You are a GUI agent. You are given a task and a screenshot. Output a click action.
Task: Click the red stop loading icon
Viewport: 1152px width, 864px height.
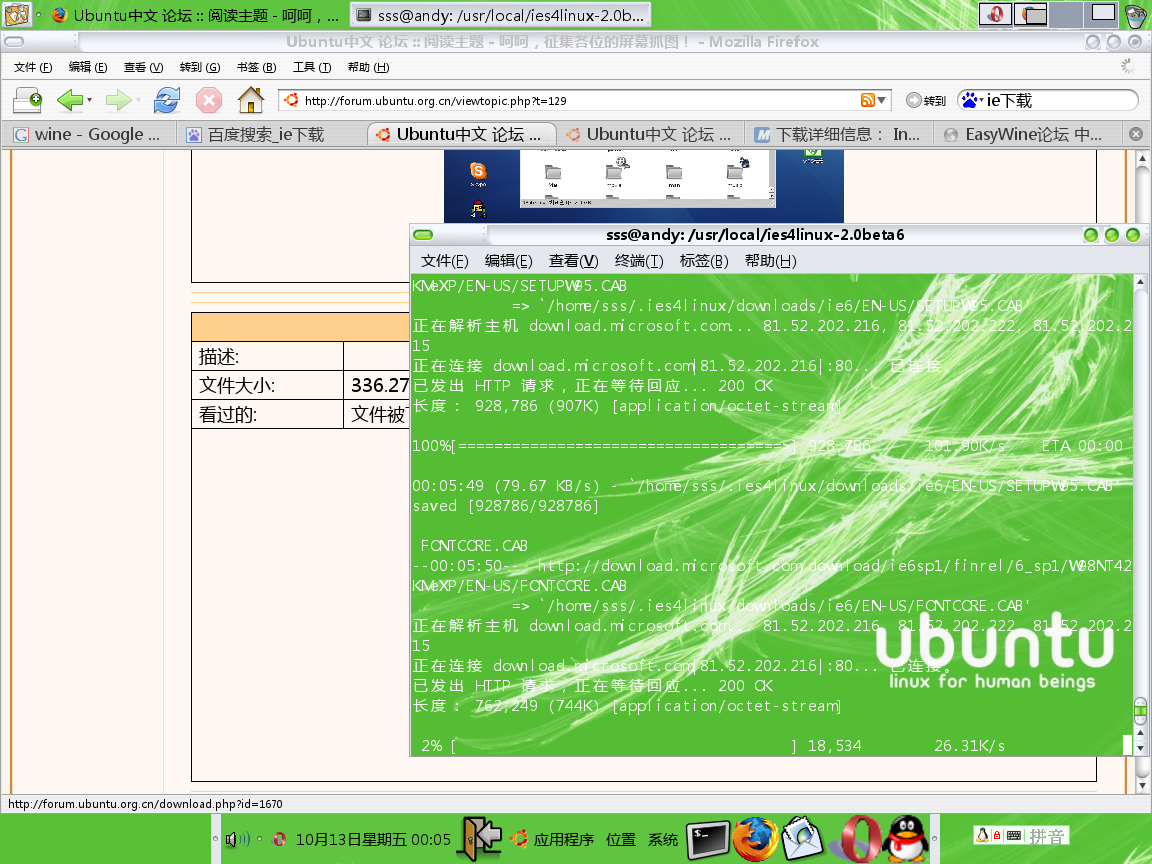[x=209, y=100]
